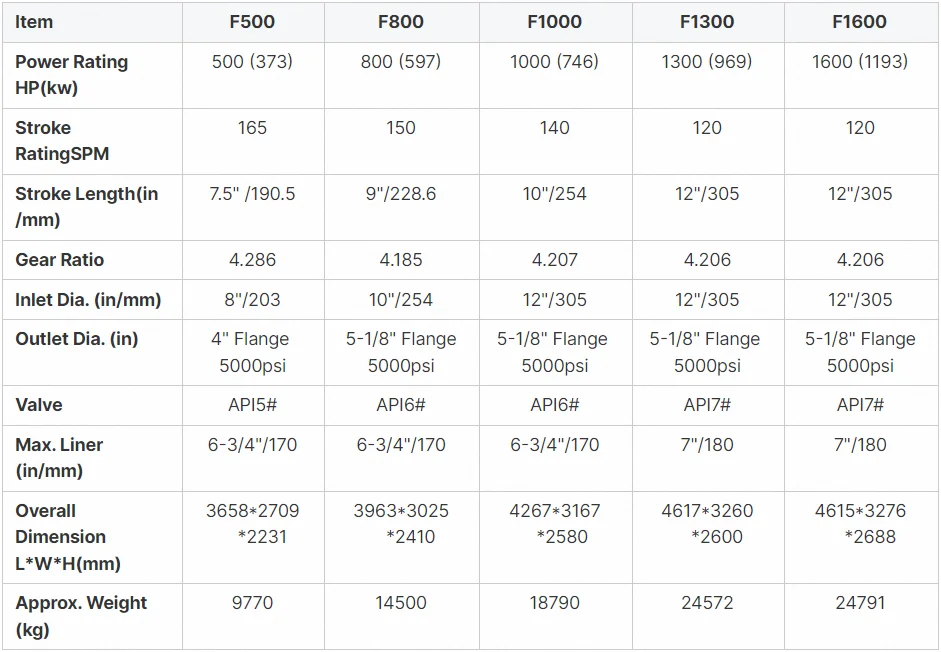Click the 4" Flange 5000psi cell
This screenshot has width=941, height=652.
pyautogui.click(x=253, y=352)
